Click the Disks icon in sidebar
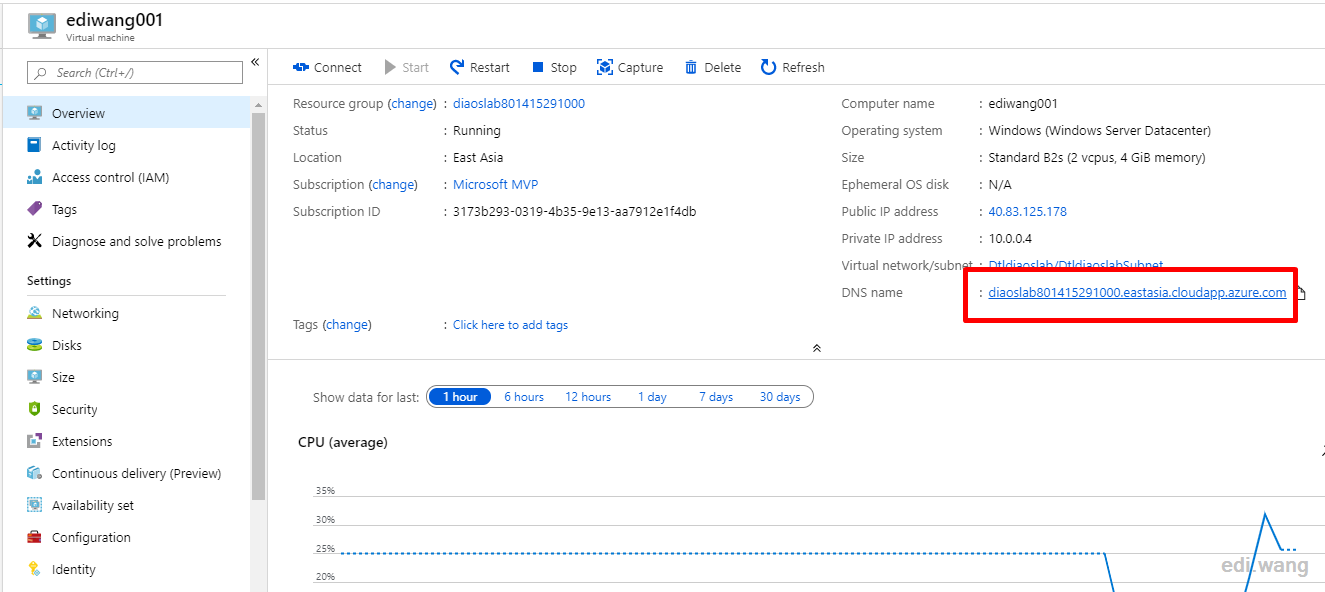1325x592 pixels. pyautogui.click(x=35, y=345)
